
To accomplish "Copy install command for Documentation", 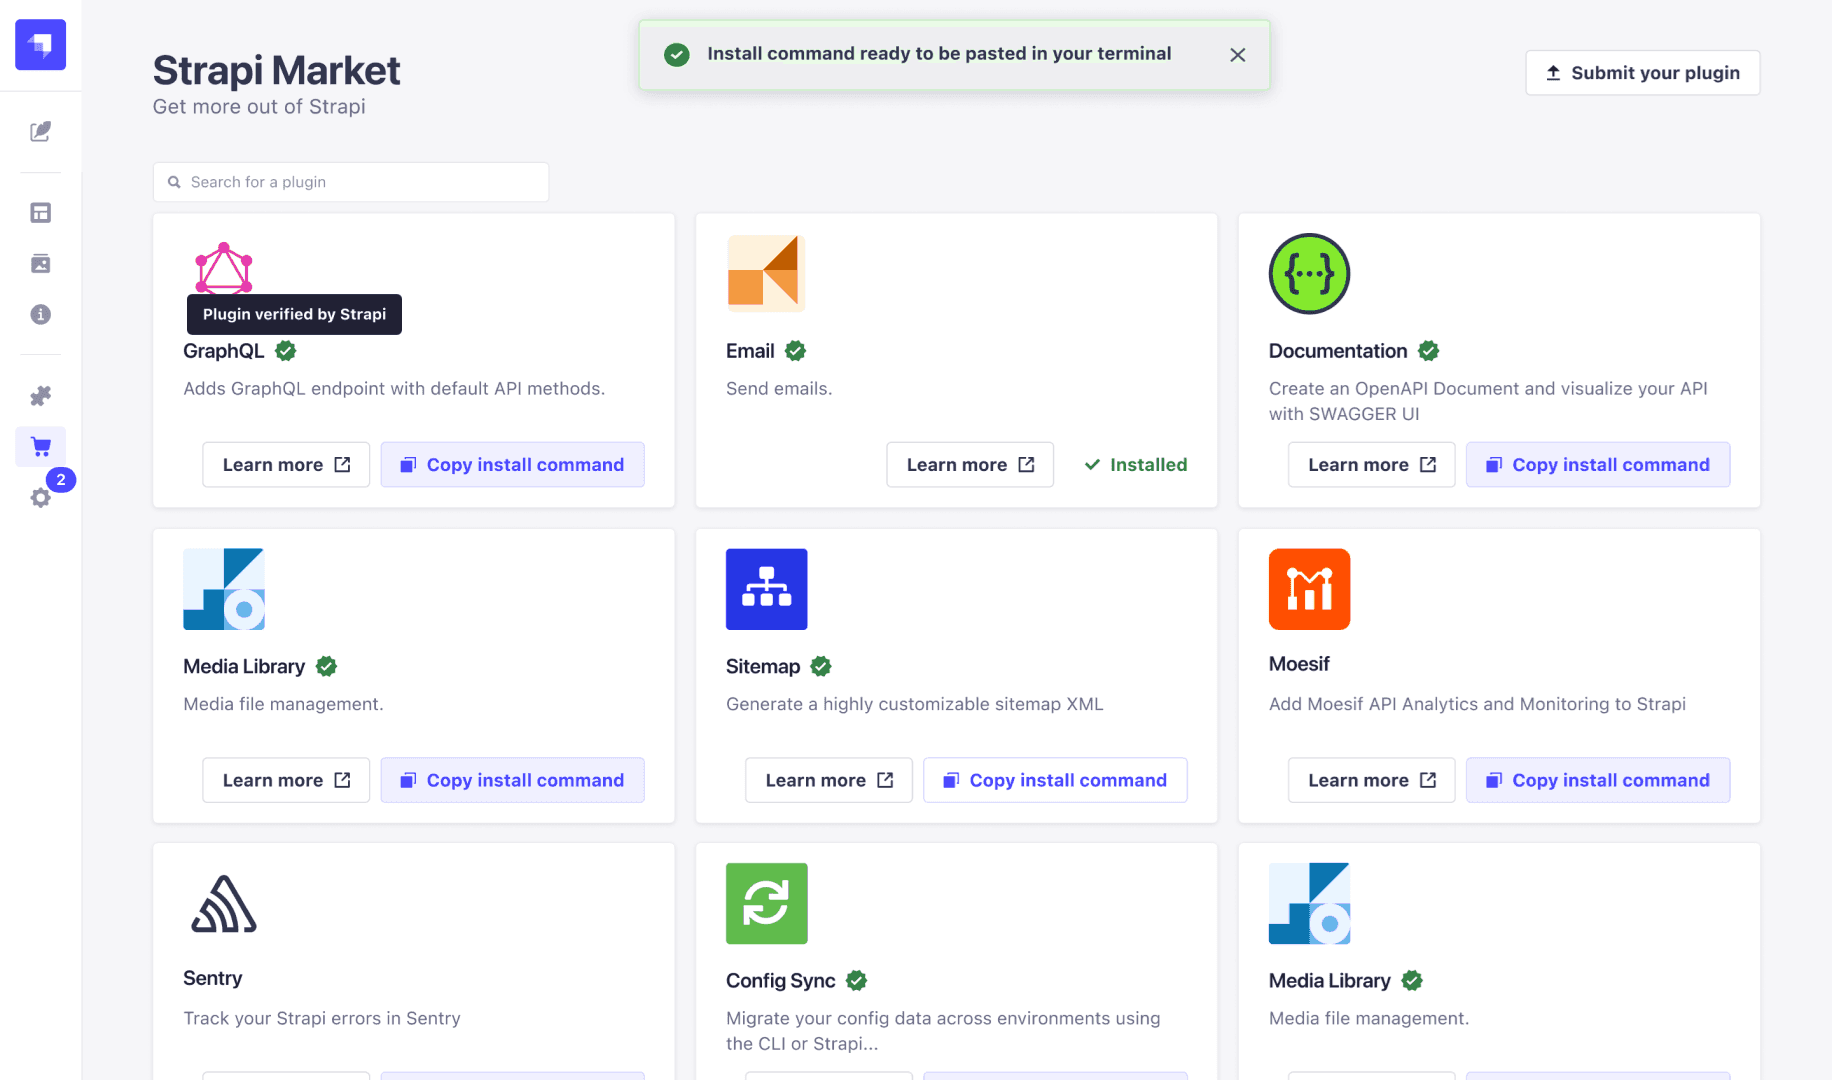I will [x=1598, y=465].
